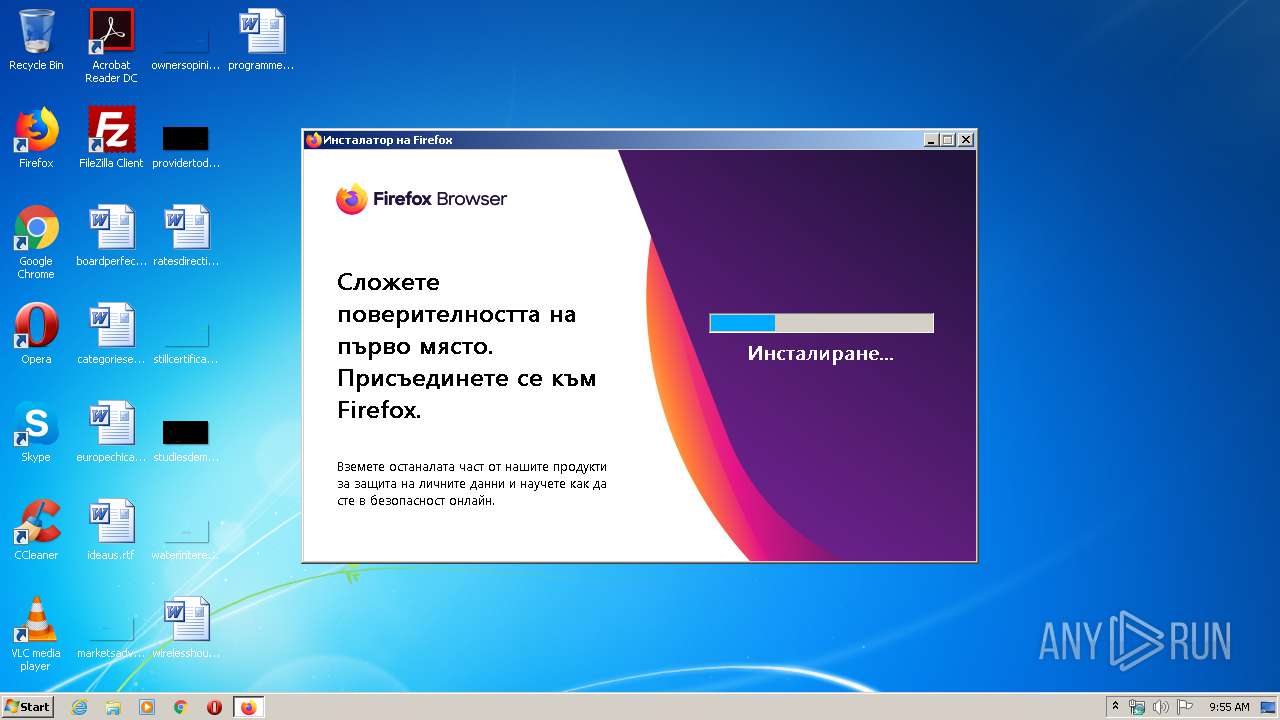The height and width of the screenshot is (720, 1280).
Task: Open the programme... Word document
Action: tap(261, 40)
